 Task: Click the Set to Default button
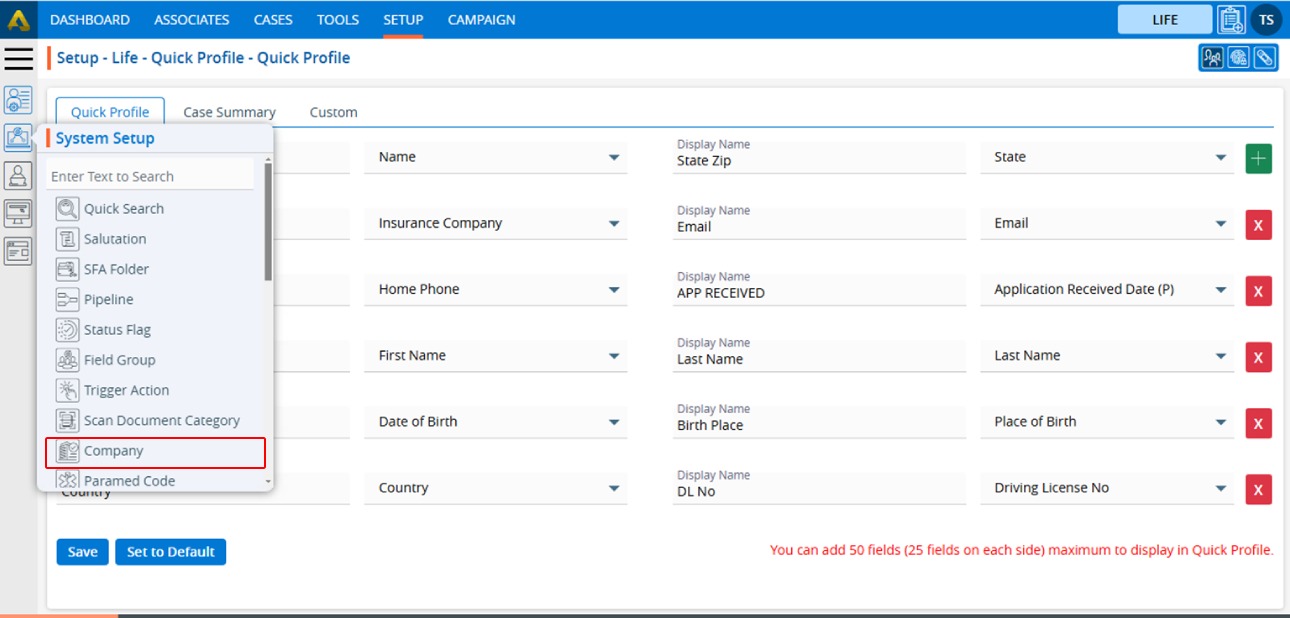click(x=170, y=552)
